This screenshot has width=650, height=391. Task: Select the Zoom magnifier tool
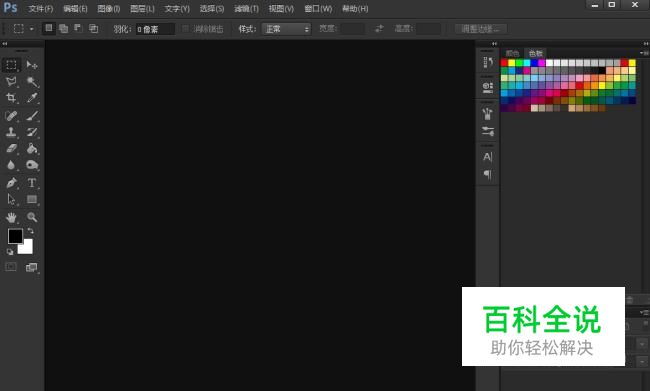(32, 217)
